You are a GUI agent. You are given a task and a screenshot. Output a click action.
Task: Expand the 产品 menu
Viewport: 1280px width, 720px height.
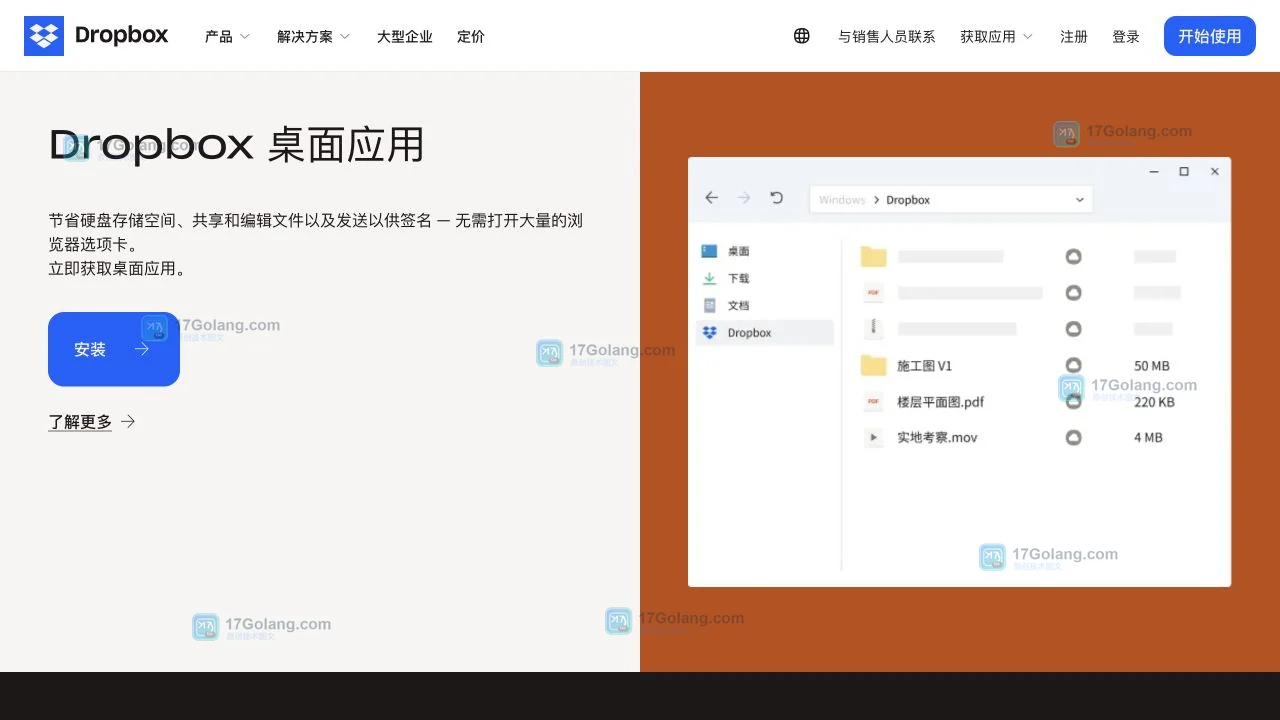pos(227,36)
